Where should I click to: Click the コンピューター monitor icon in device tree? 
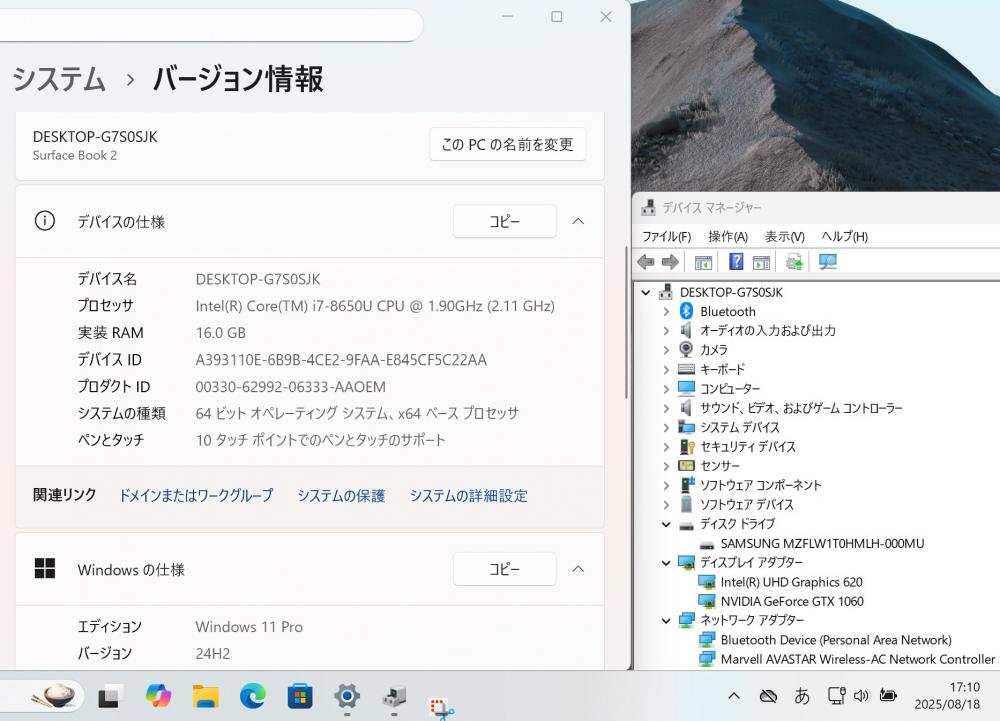(686, 388)
